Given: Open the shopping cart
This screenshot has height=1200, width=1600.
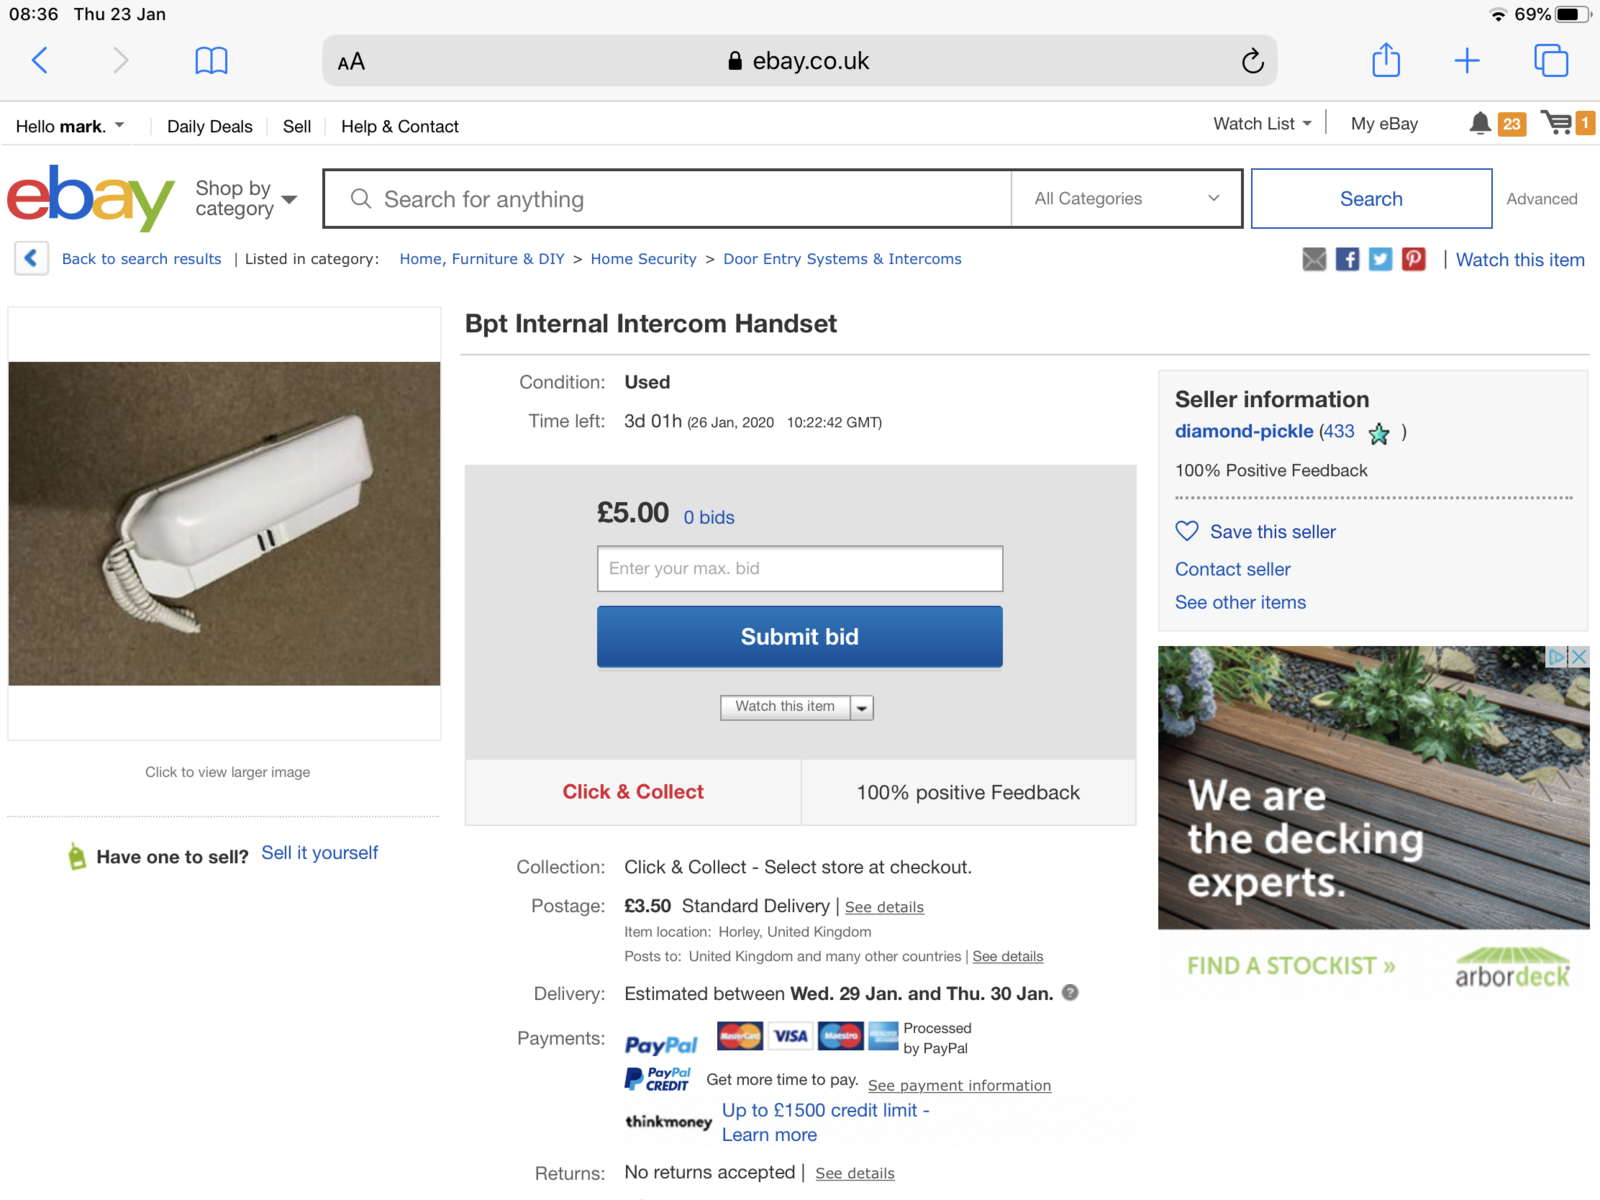Looking at the screenshot, I should 1557,124.
